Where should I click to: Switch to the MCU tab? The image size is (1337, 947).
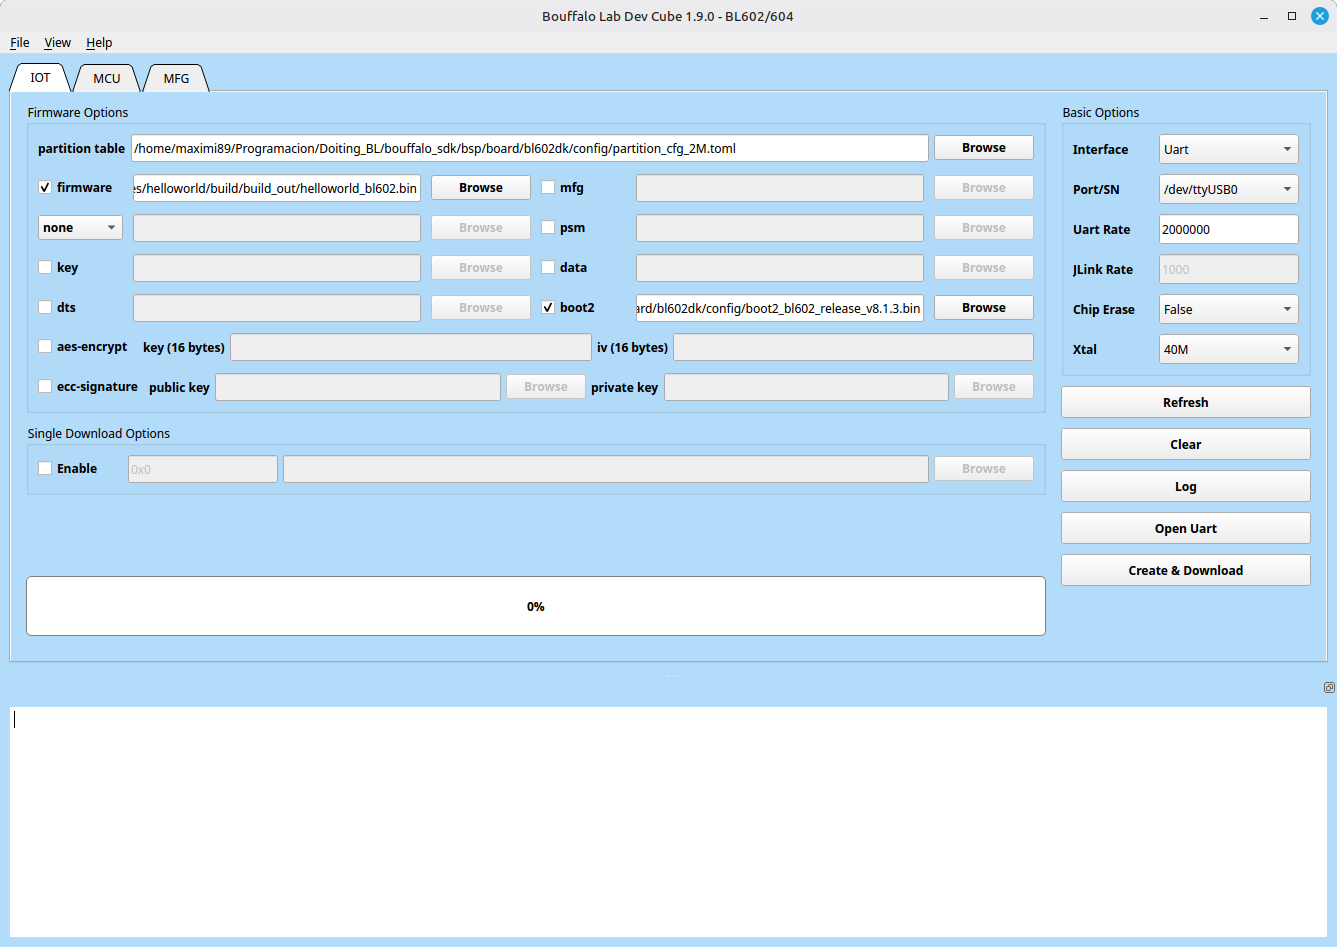[x=107, y=78]
